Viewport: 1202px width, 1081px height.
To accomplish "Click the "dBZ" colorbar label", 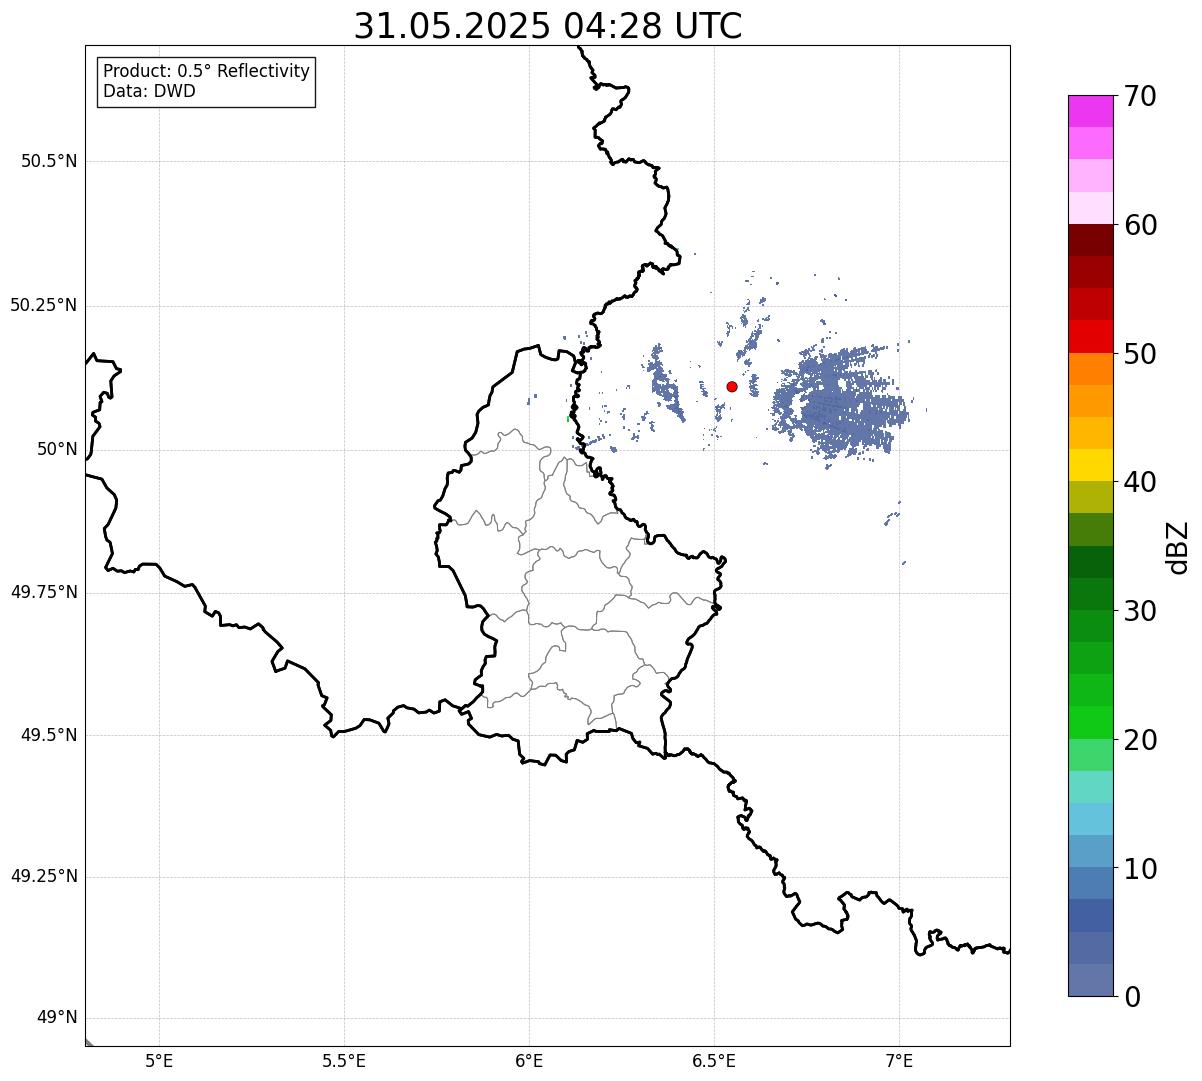I will (1178, 546).
